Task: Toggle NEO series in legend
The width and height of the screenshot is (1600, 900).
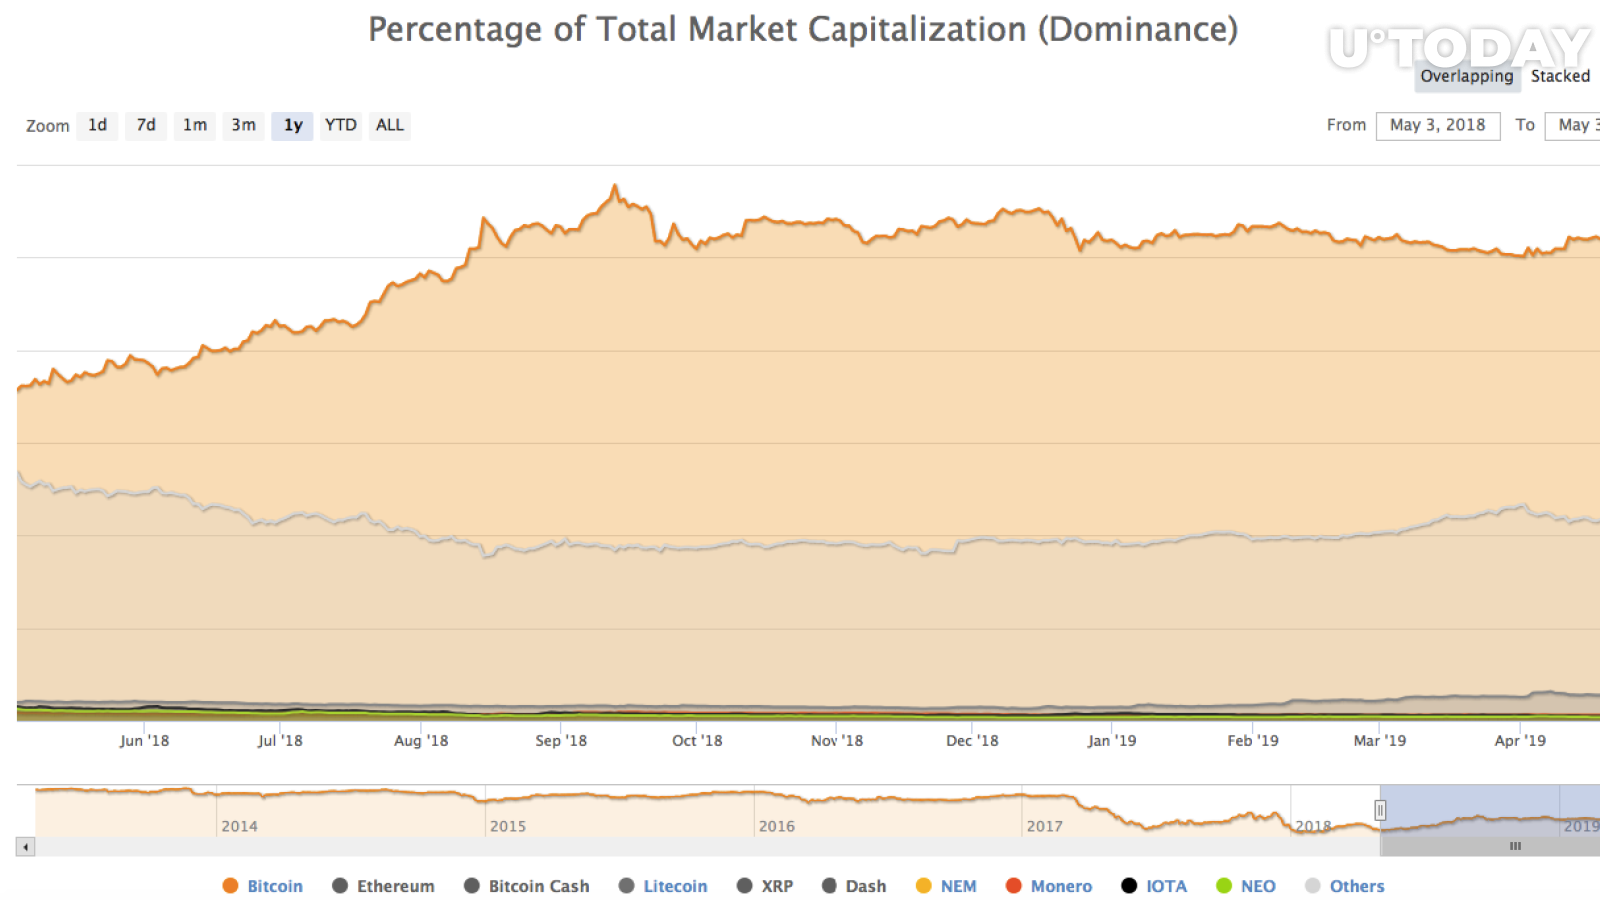Action: click(1246, 886)
